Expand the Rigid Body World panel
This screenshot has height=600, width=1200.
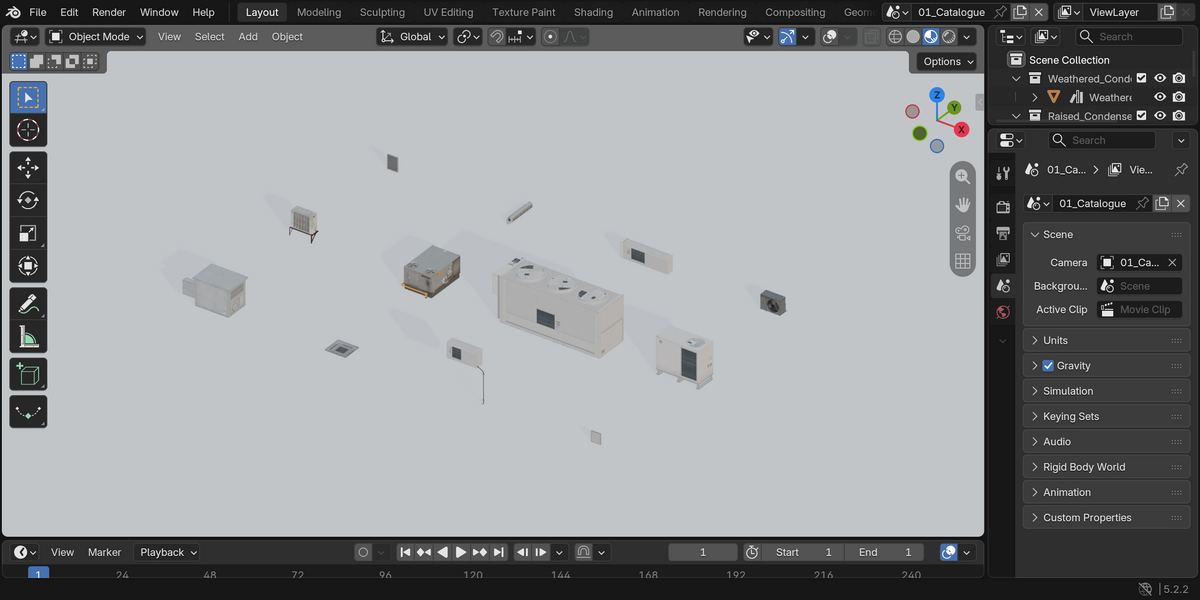(1107, 467)
